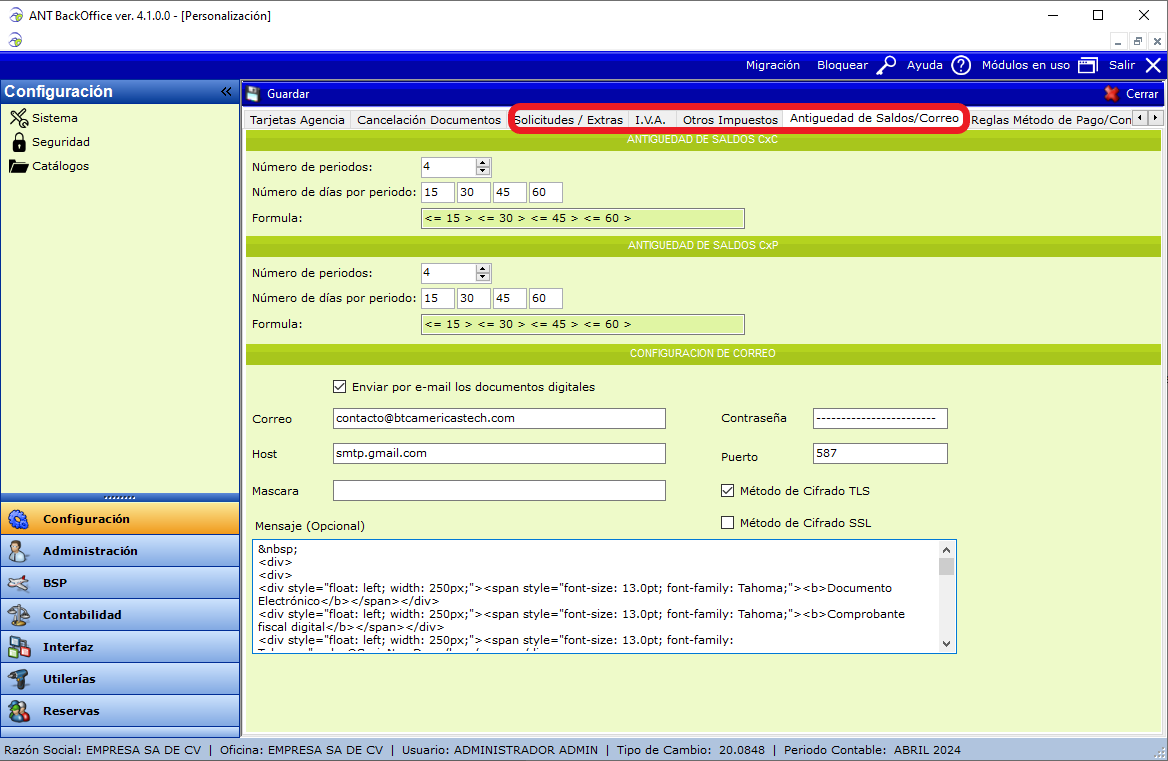
Task: Disable Método de Cifrado TLS checkbox
Action: (x=728, y=491)
